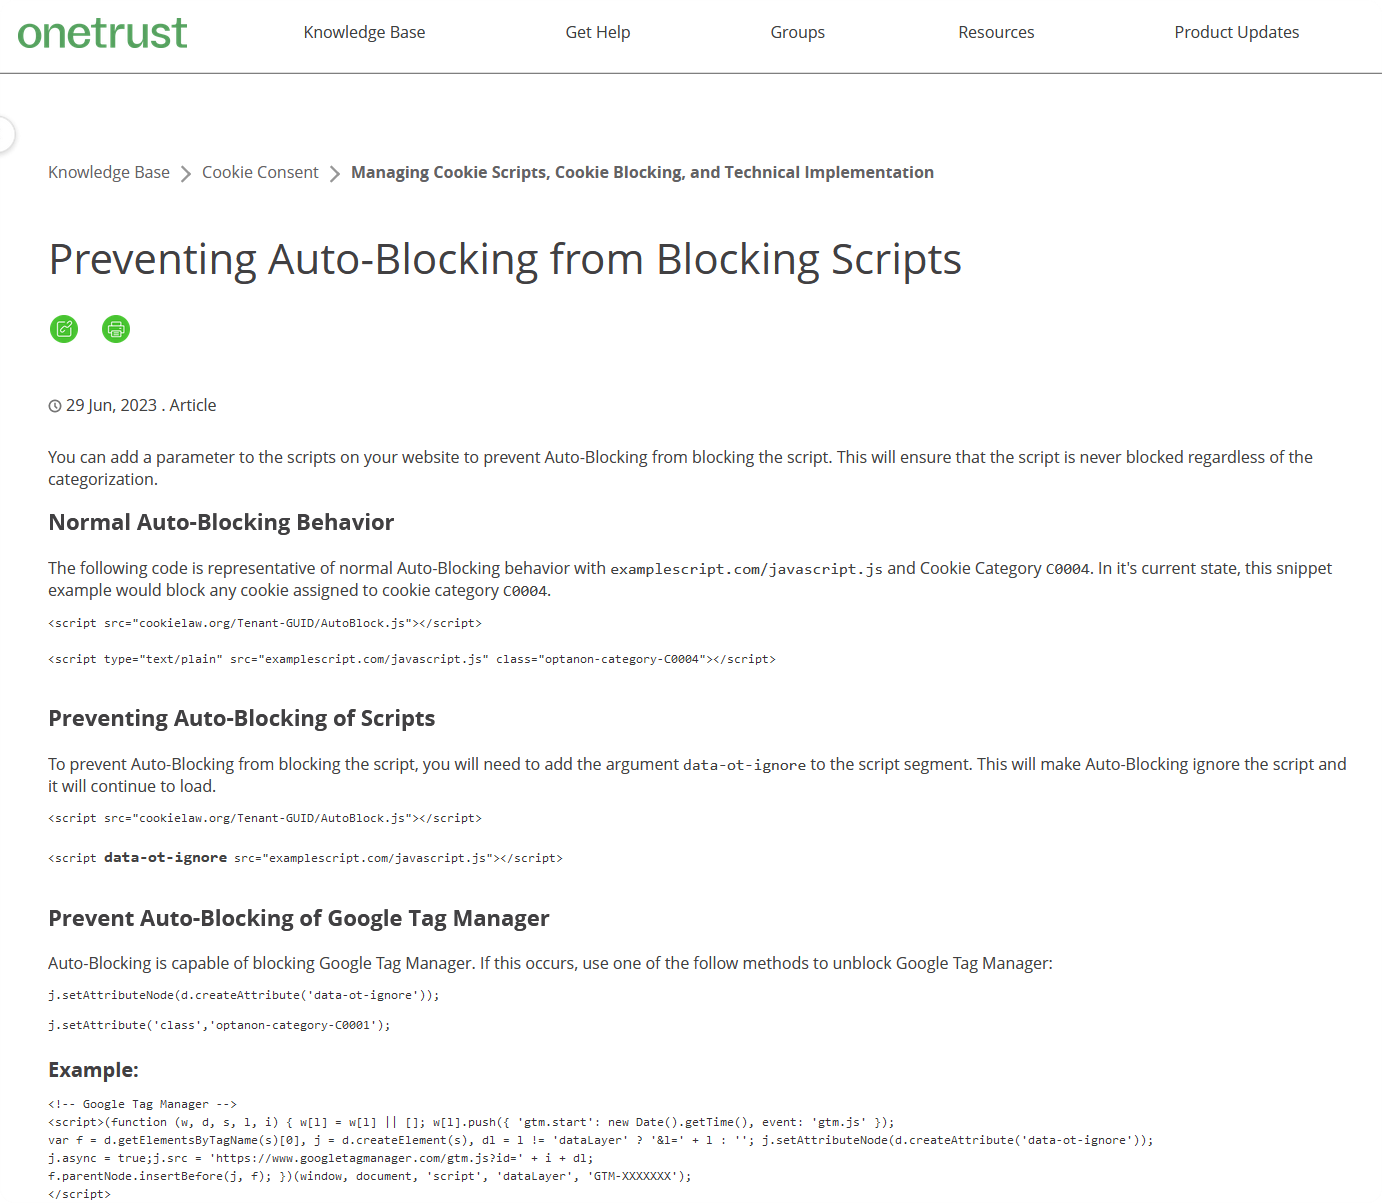1382x1203 pixels.
Task: Click the 'Example:' heading
Action: (x=93, y=1070)
